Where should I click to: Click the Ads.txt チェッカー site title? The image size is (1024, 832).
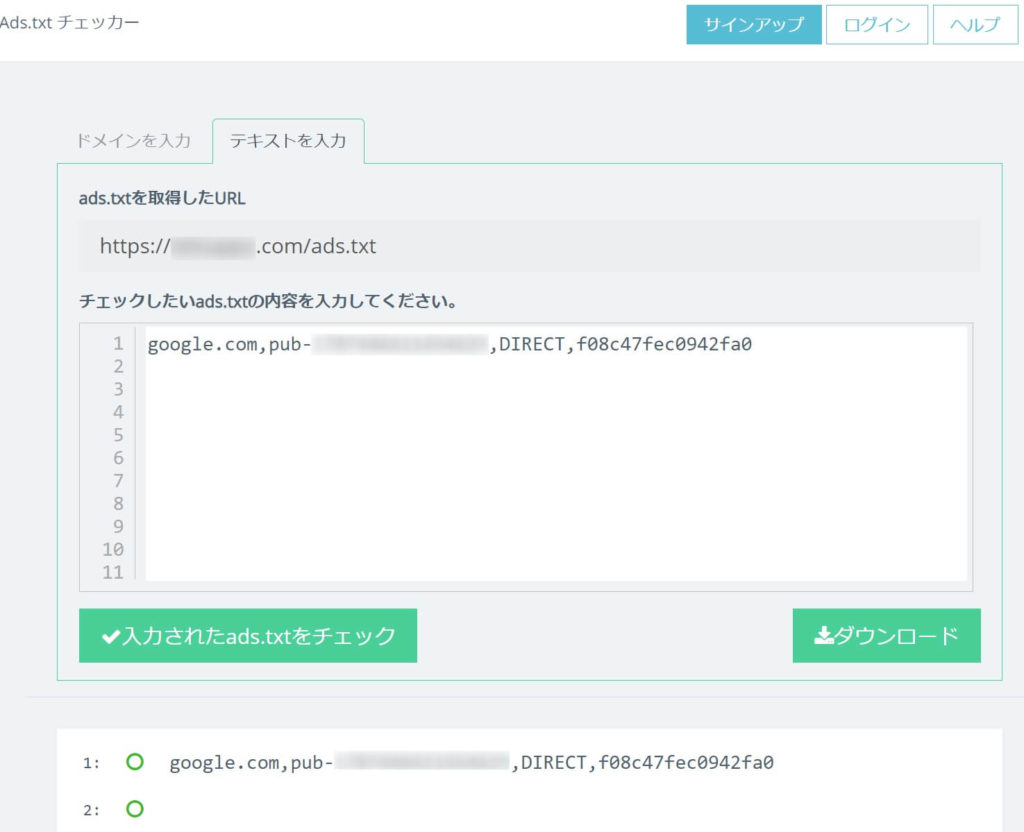pos(69,22)
